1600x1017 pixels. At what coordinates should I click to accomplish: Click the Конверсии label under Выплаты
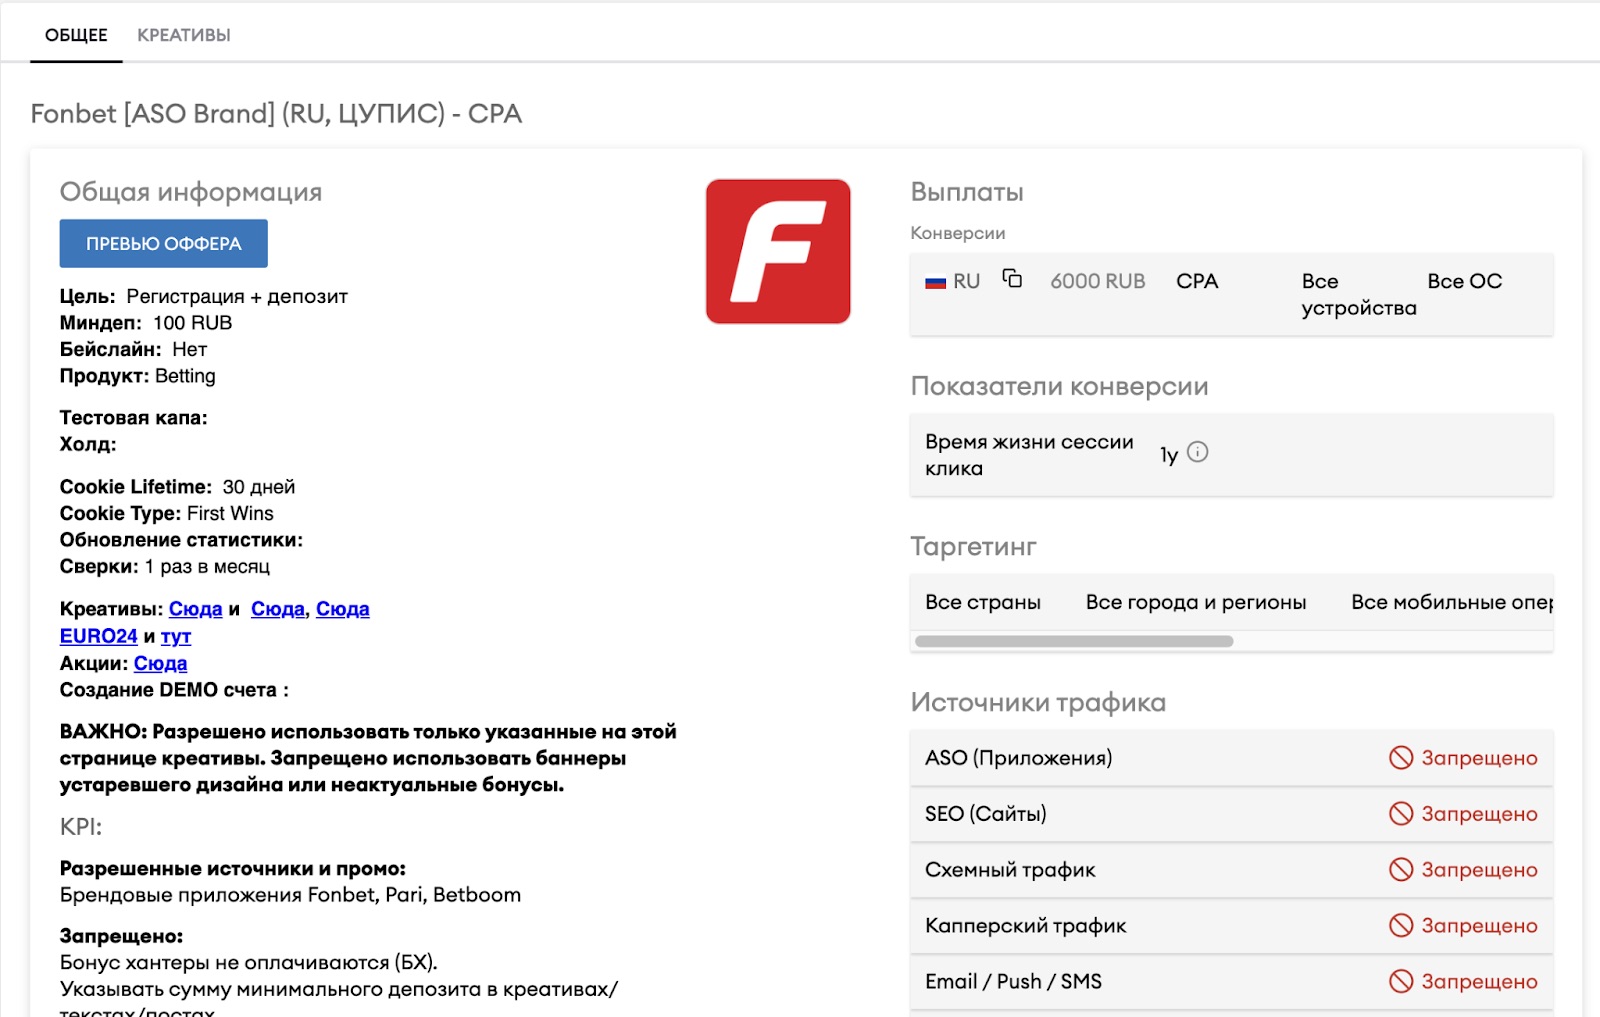tap(958, 233)
